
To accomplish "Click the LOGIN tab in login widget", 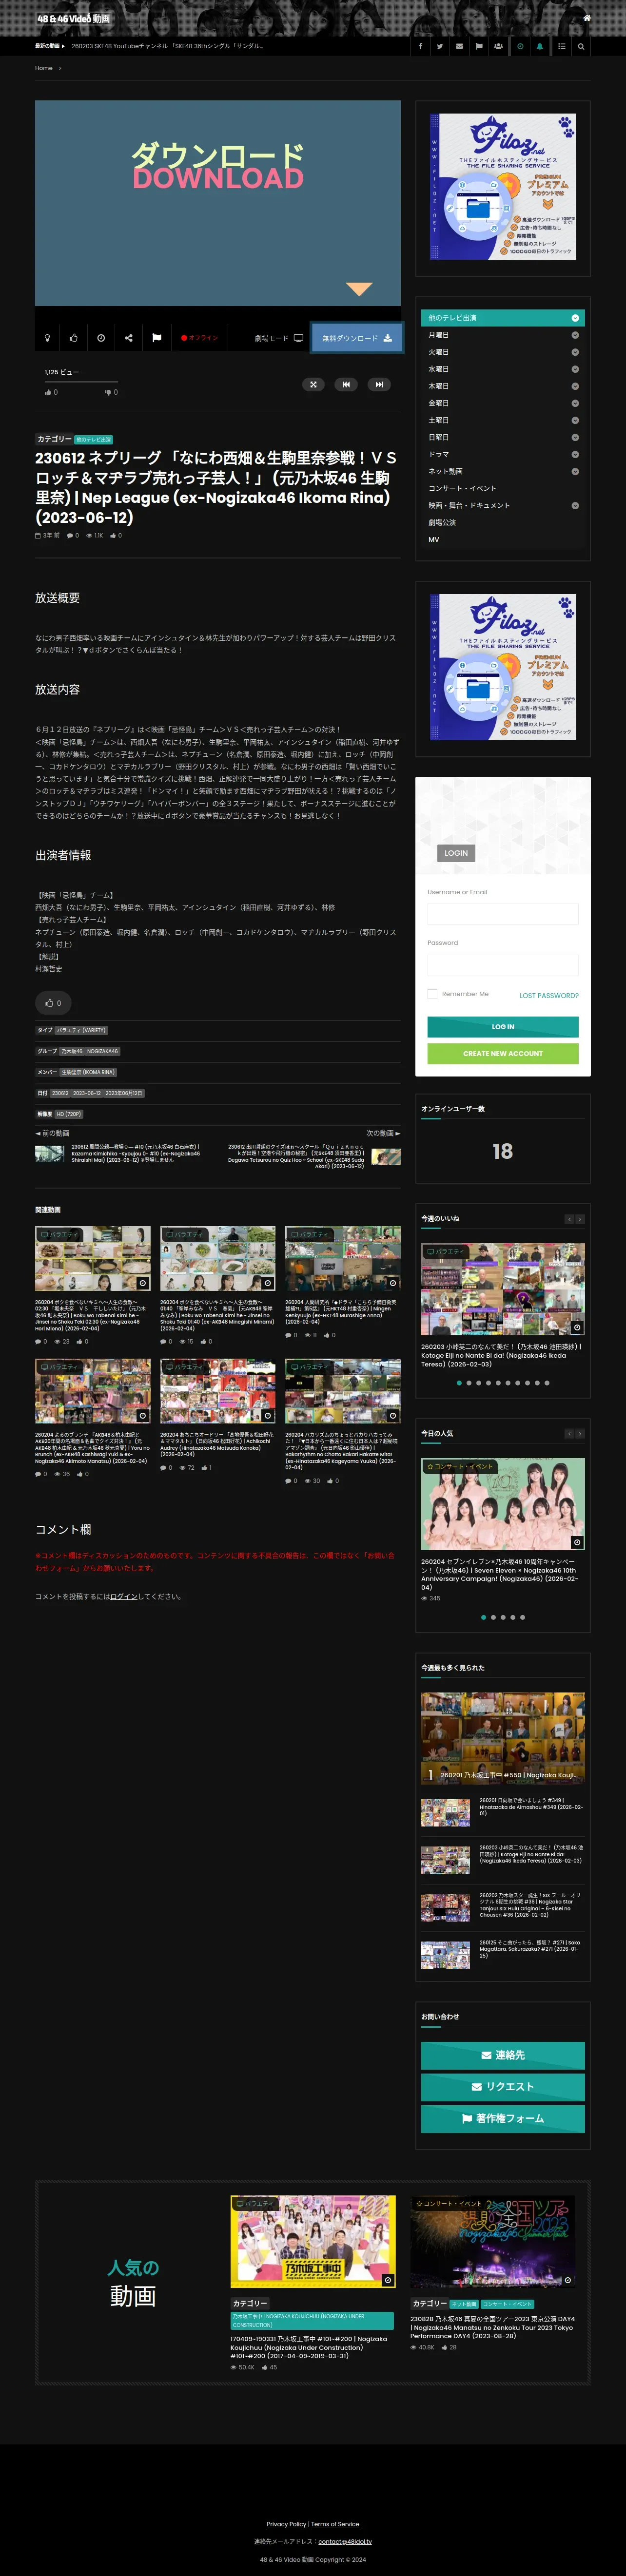I will coord(456,853).
